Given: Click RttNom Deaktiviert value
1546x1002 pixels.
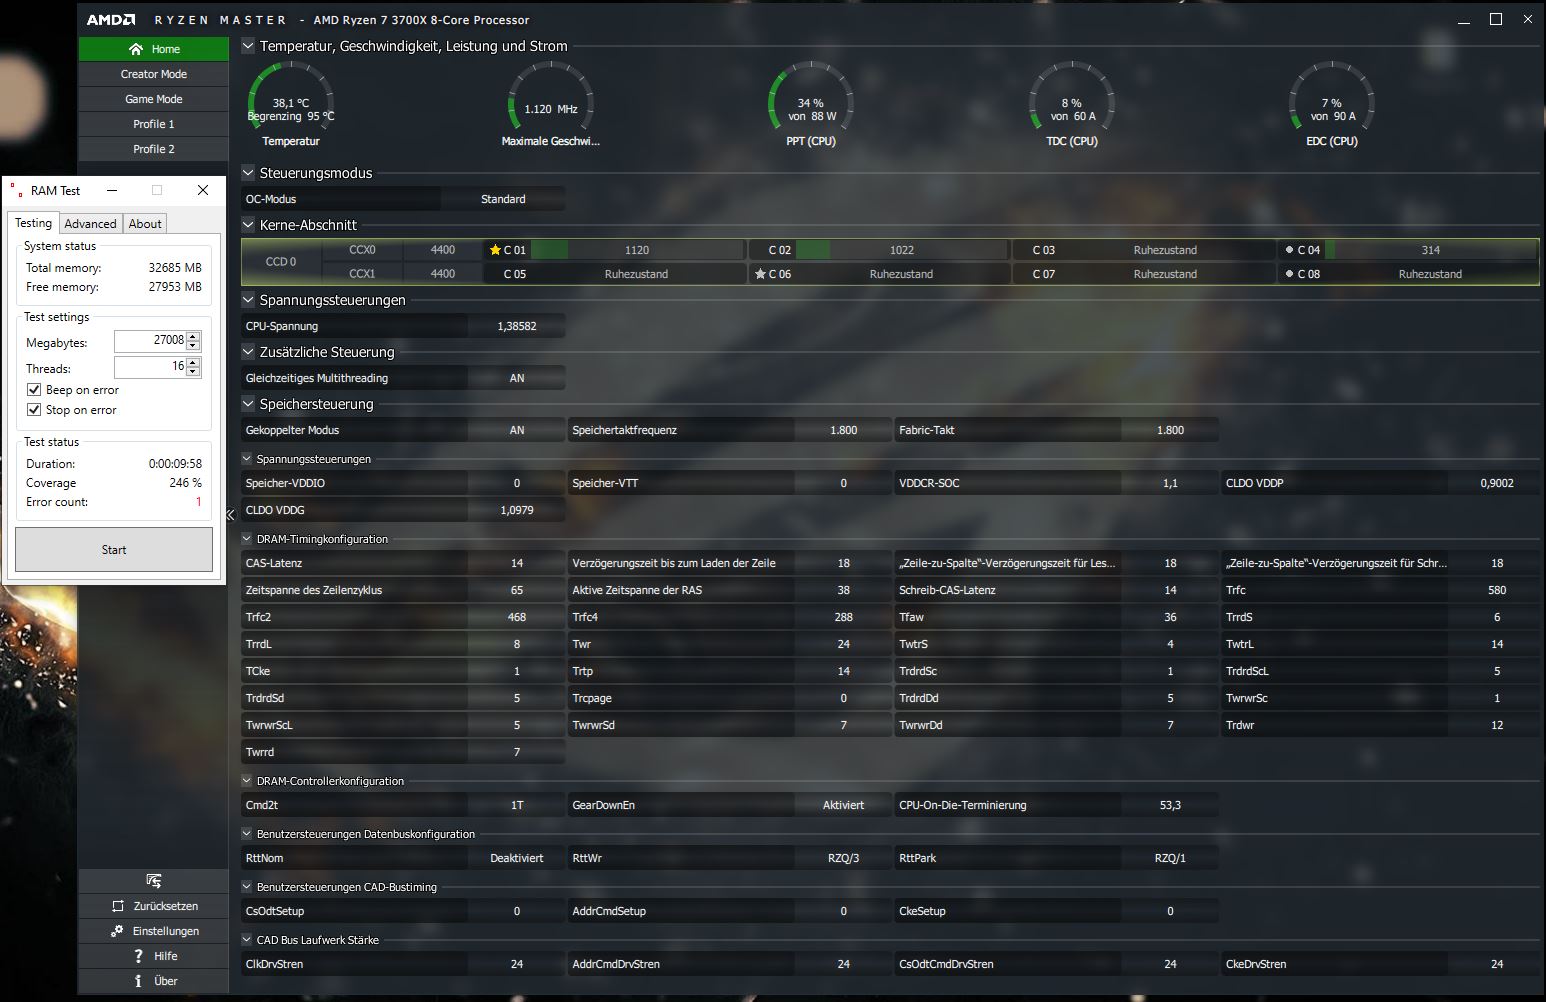Looking at the screenshot, I should [x=517, y=858].
